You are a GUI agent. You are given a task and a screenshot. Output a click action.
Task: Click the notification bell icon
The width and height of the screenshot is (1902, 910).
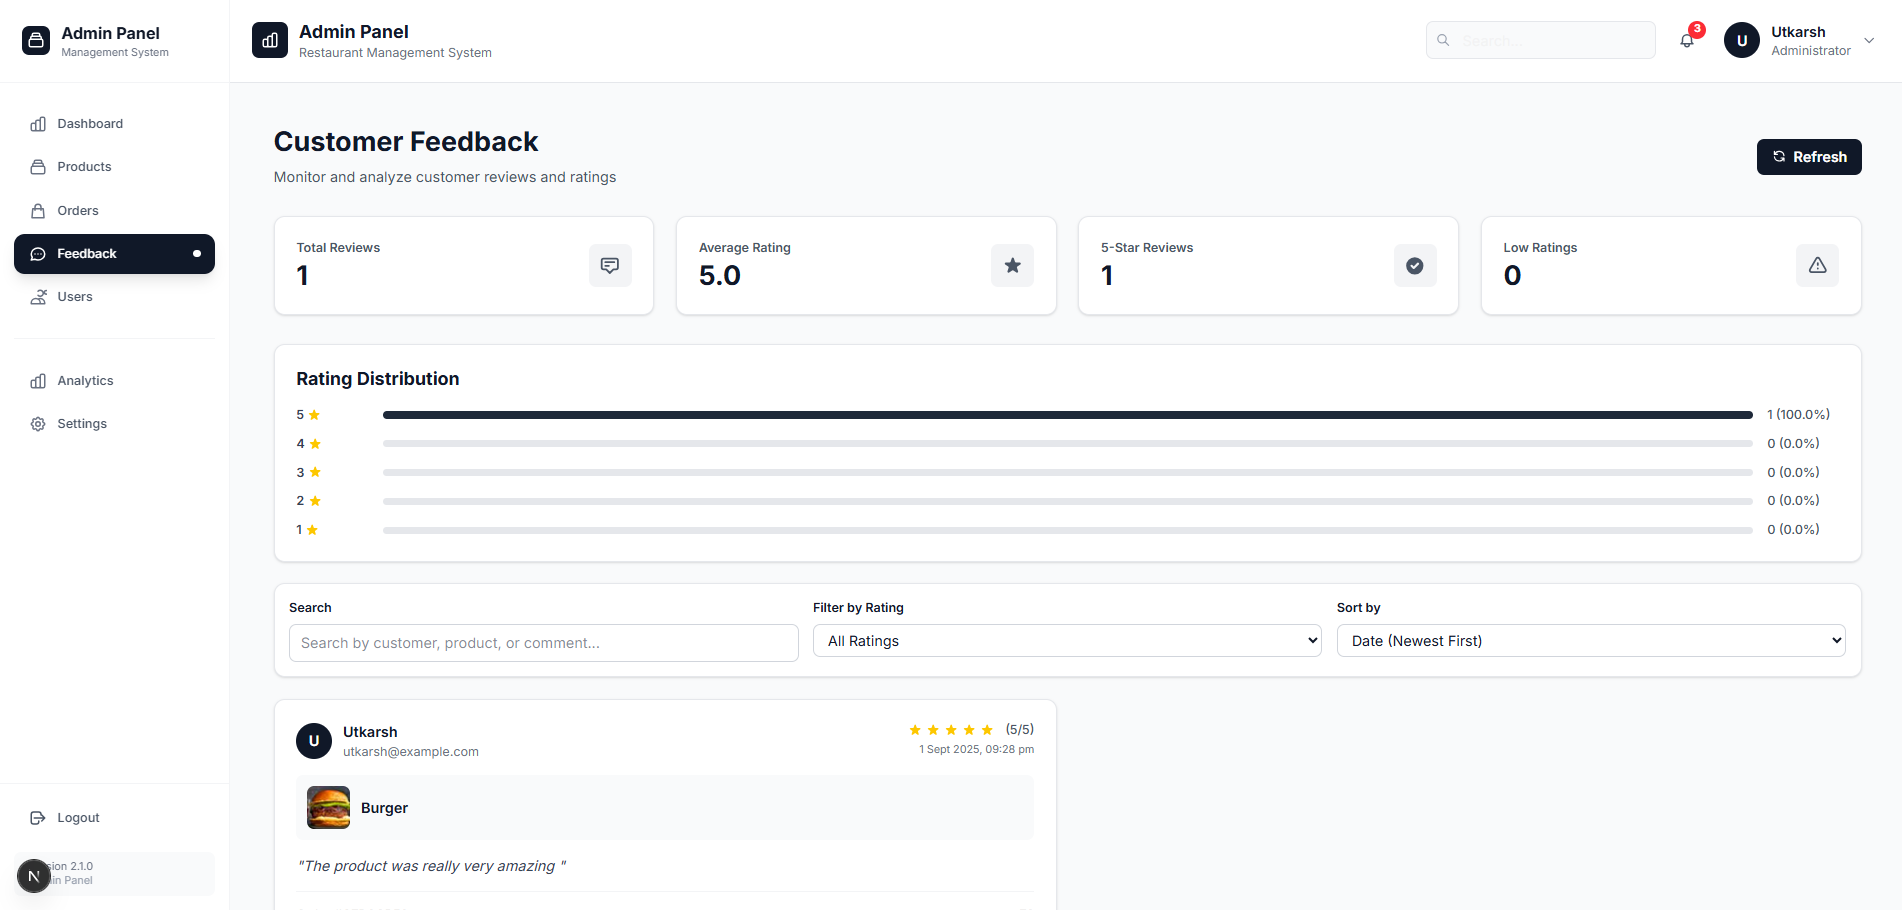pos(1687,41)
